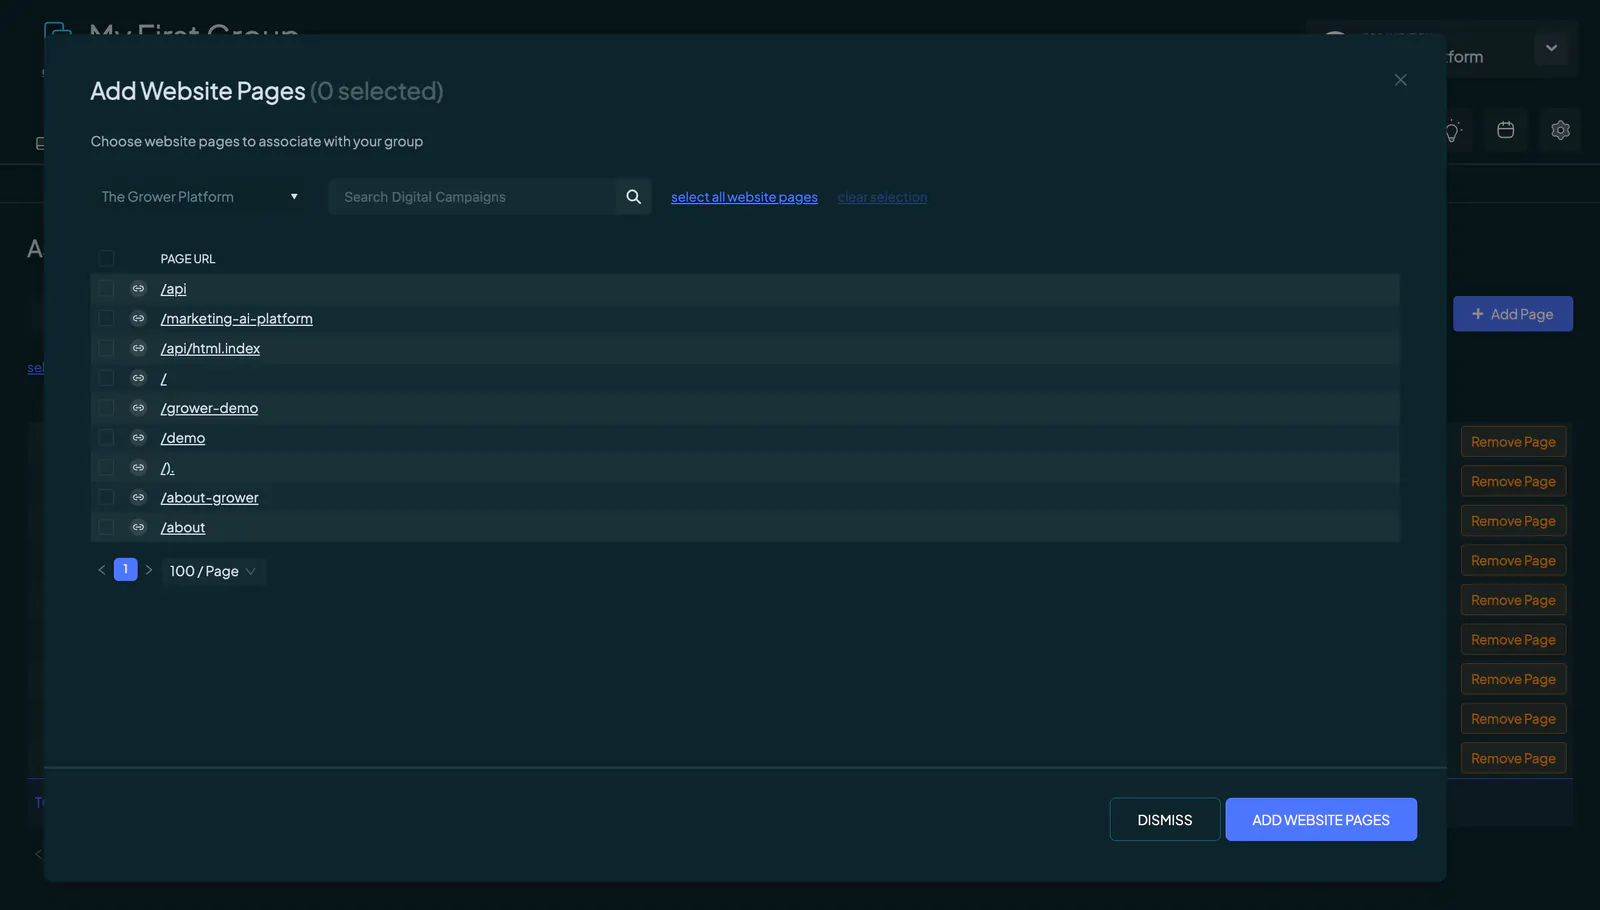Click the link icon beside /demo
The height and width of the screenshot is (910, 1600).
139,438
